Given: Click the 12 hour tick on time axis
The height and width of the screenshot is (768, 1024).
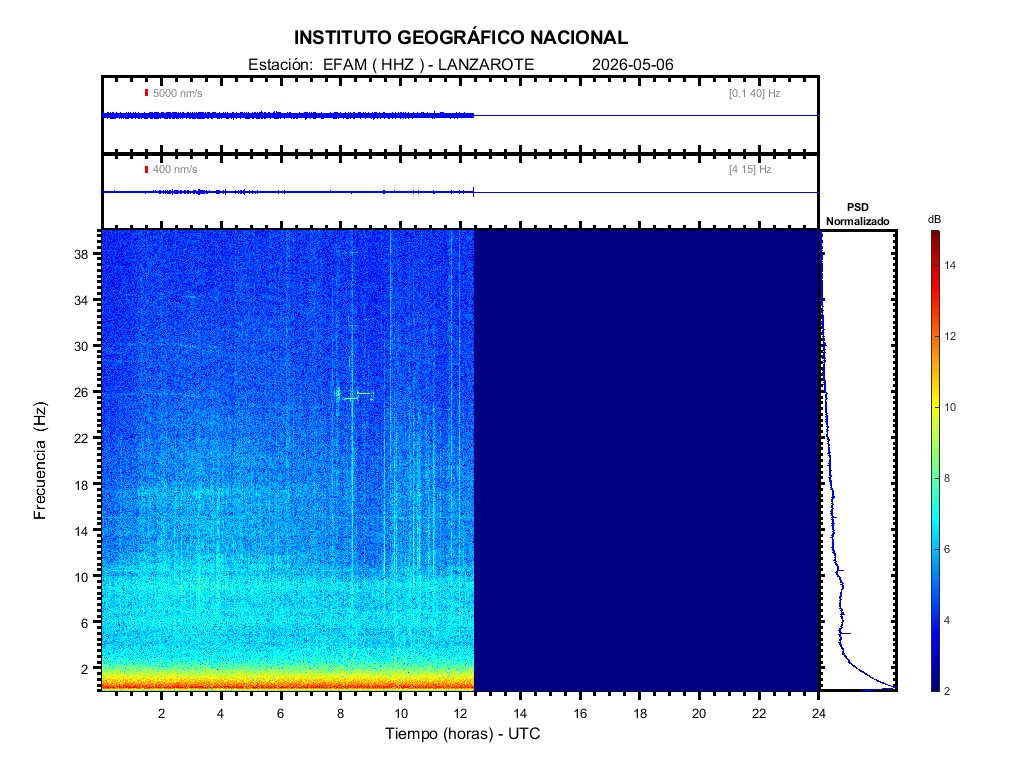Looking at the screenshot, I should pyautogui.click(x=460, y=713).
